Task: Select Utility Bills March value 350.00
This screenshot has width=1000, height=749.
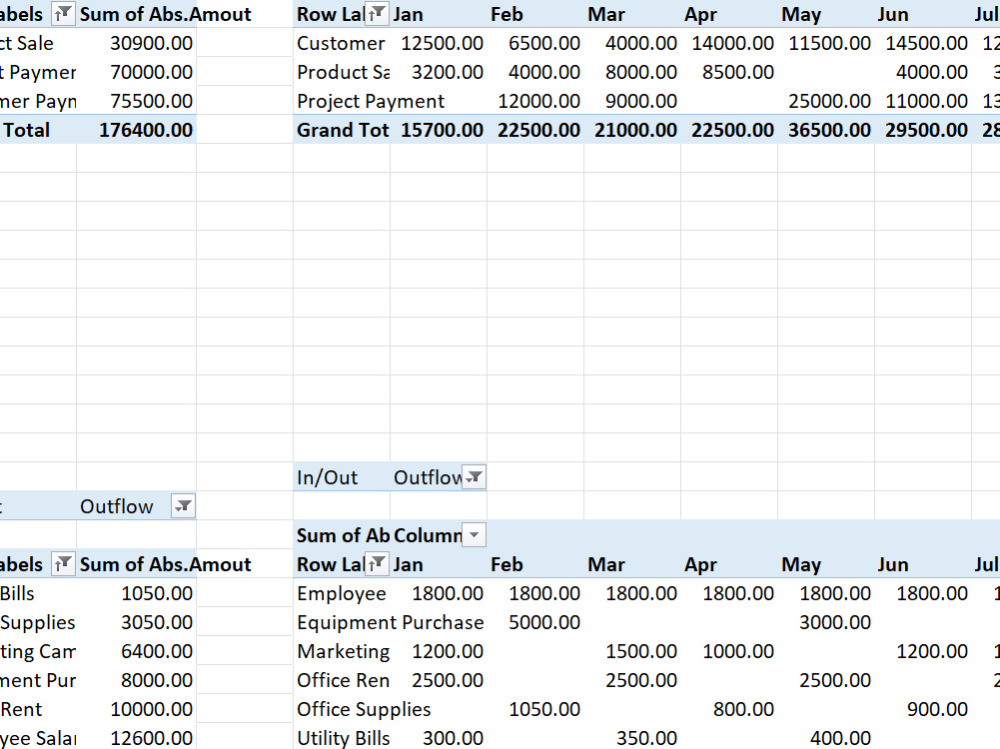Action: coord(633,737)
